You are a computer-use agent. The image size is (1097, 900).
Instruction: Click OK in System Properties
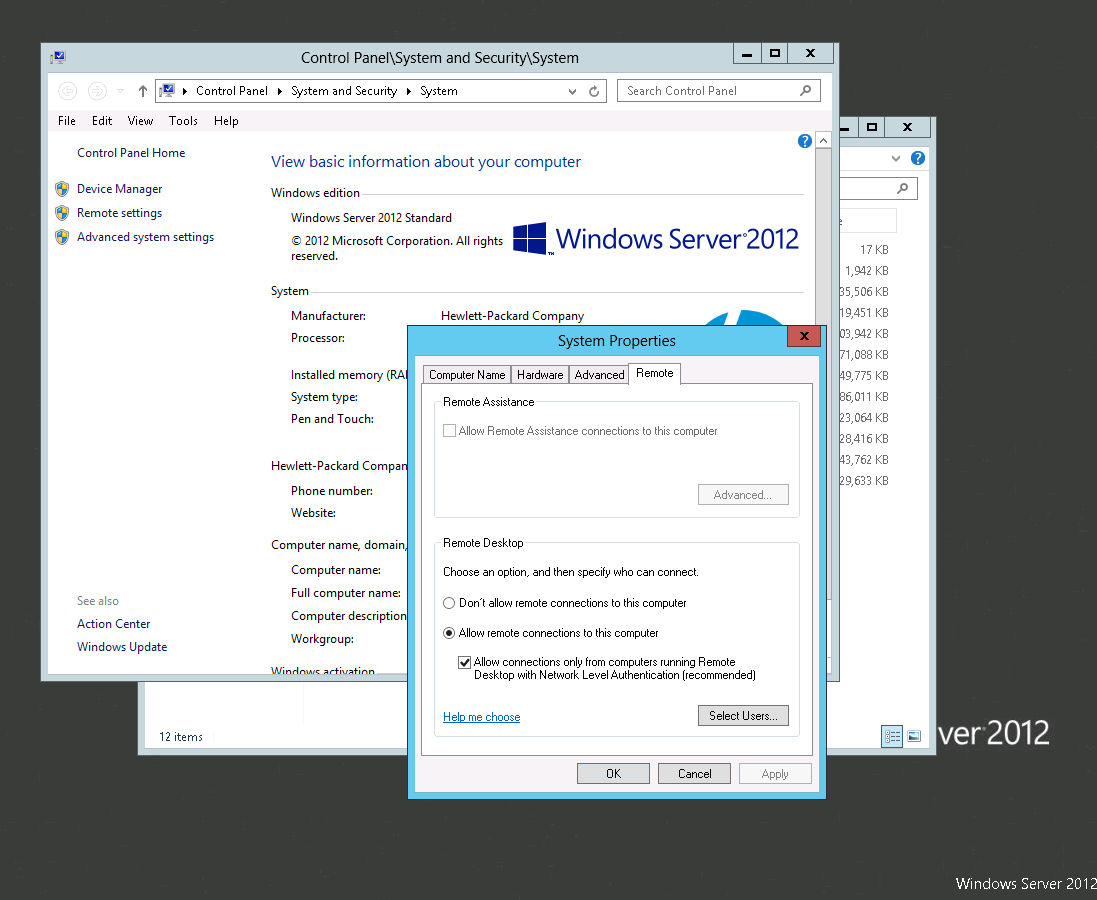click(x=613, y=773)
